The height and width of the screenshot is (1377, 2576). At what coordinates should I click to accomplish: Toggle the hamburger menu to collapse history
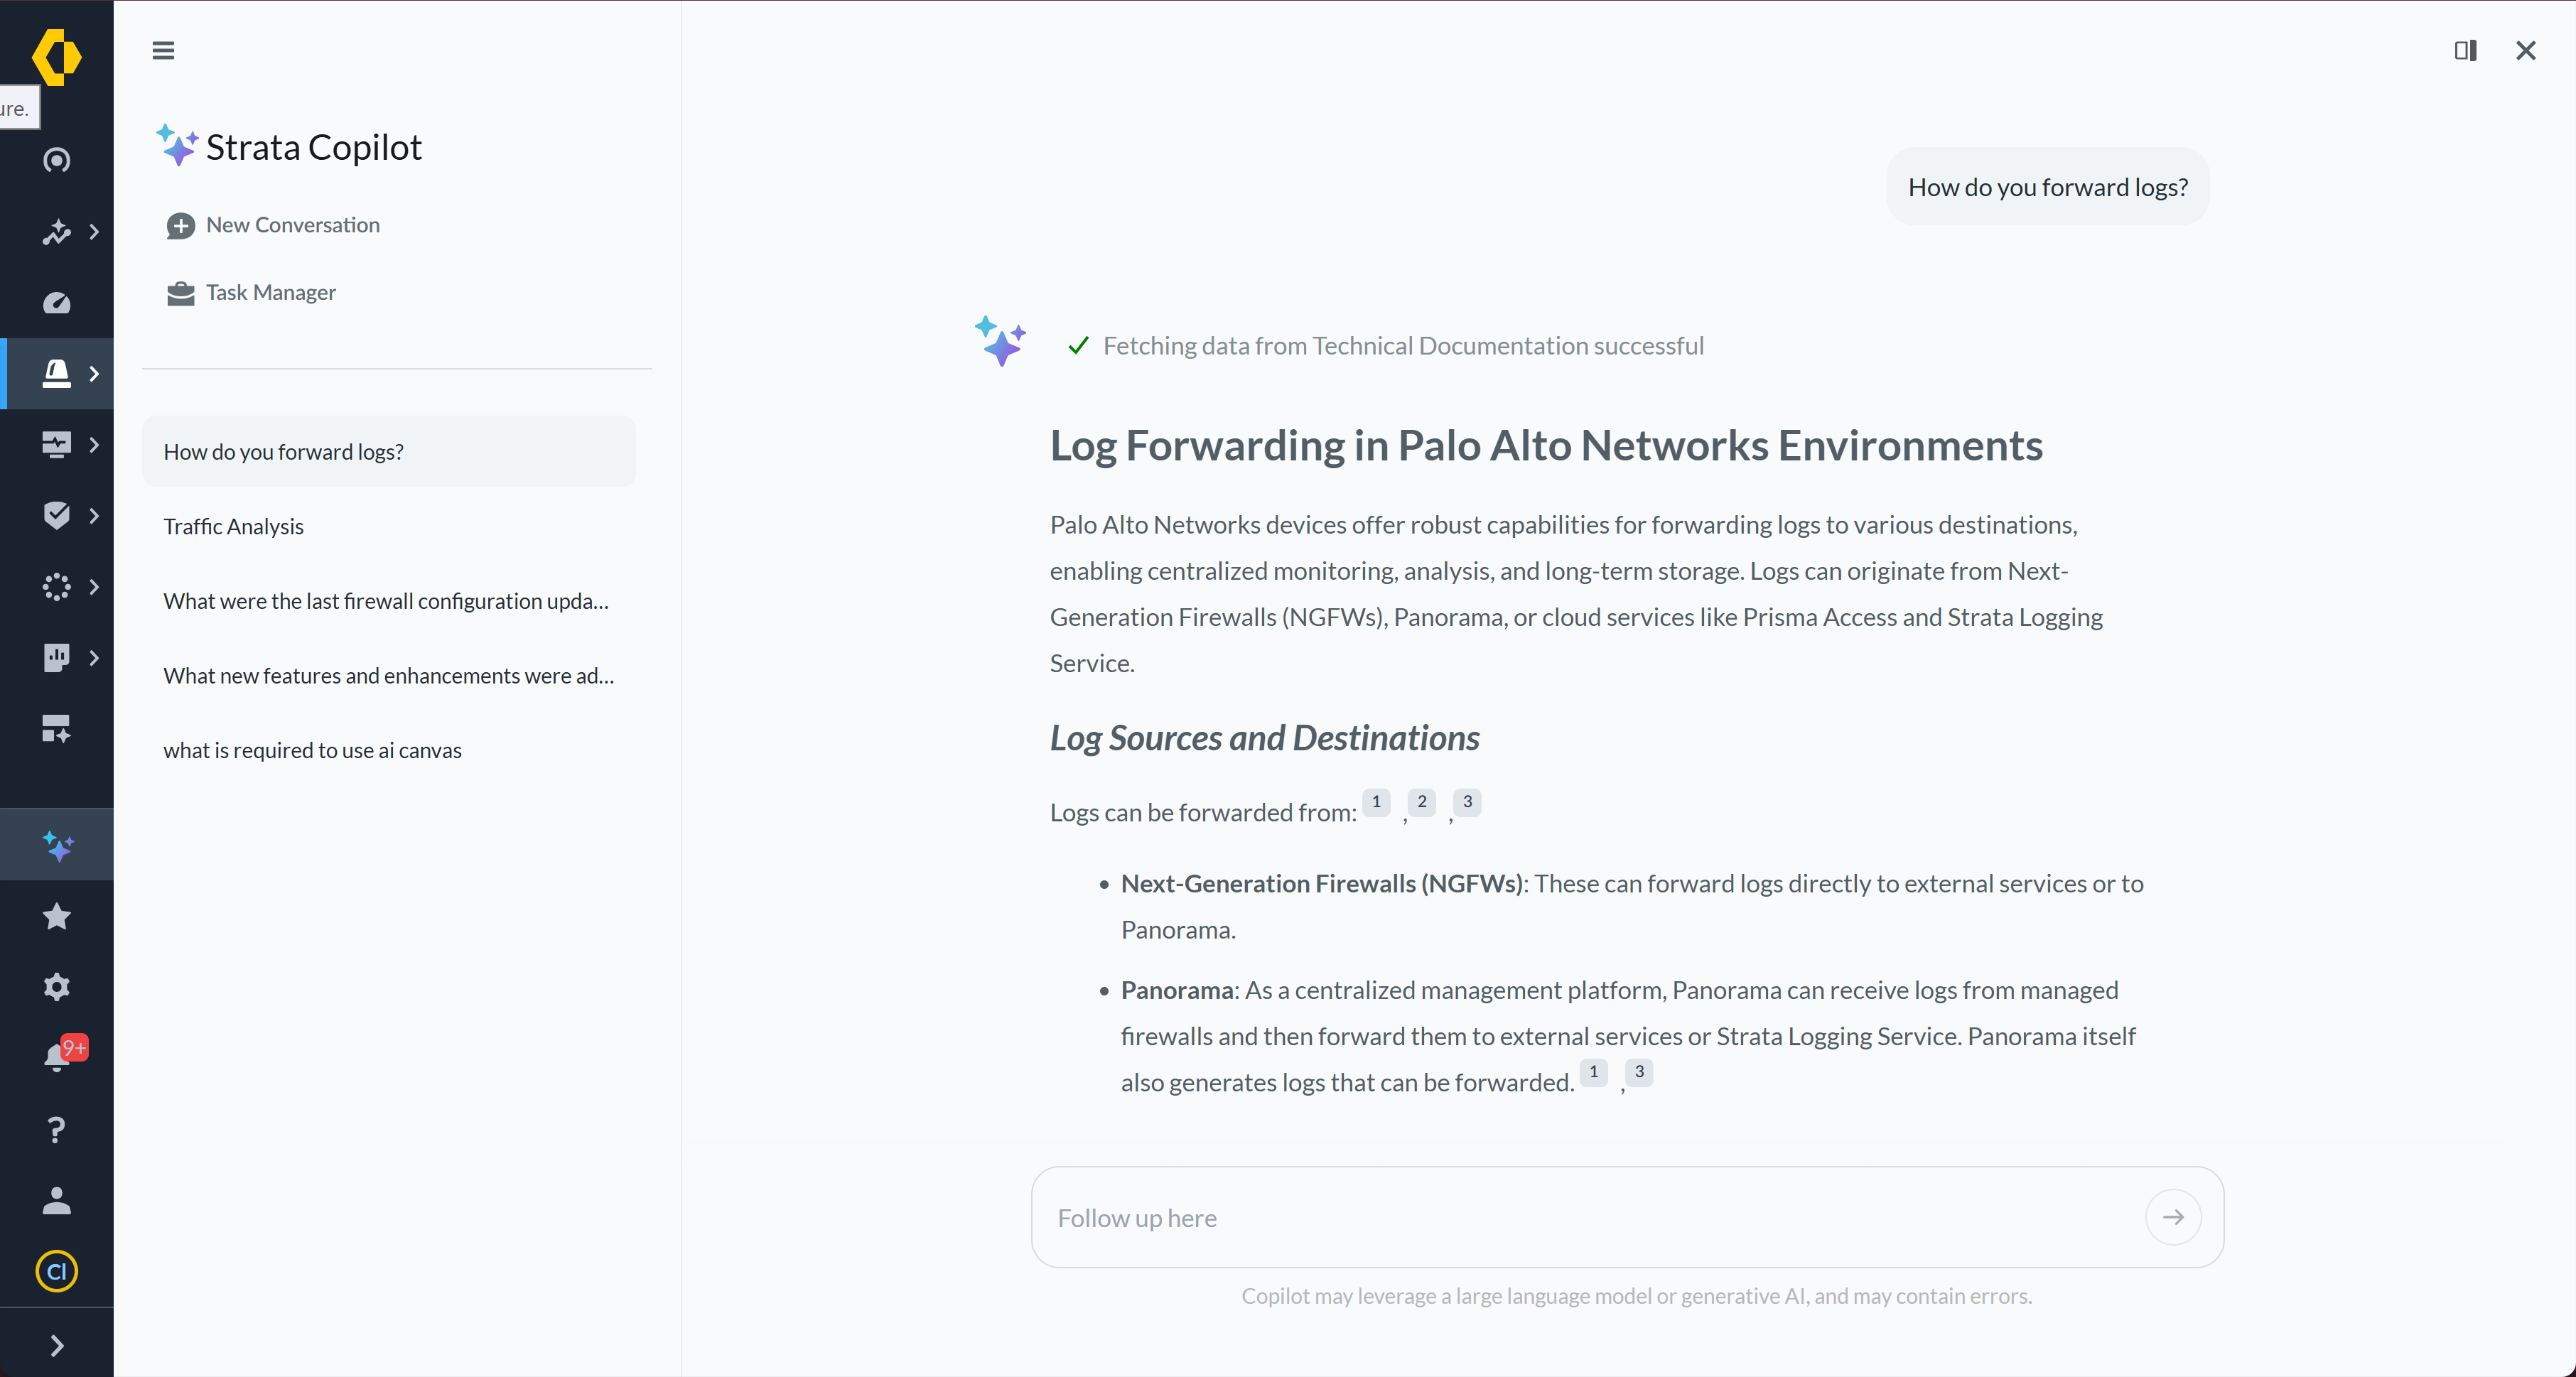(163, 50)
